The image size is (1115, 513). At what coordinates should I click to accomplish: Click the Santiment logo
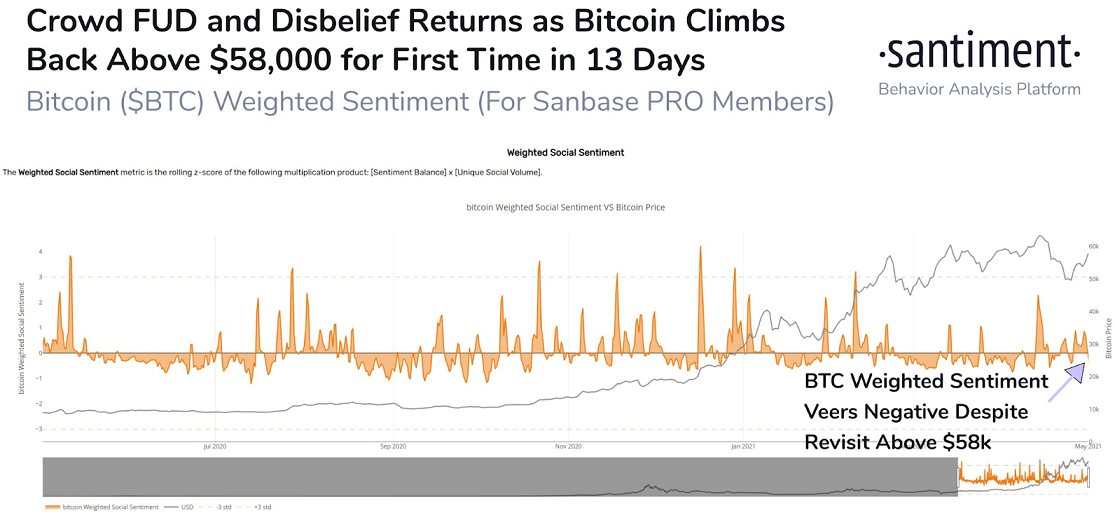point(978,50)
